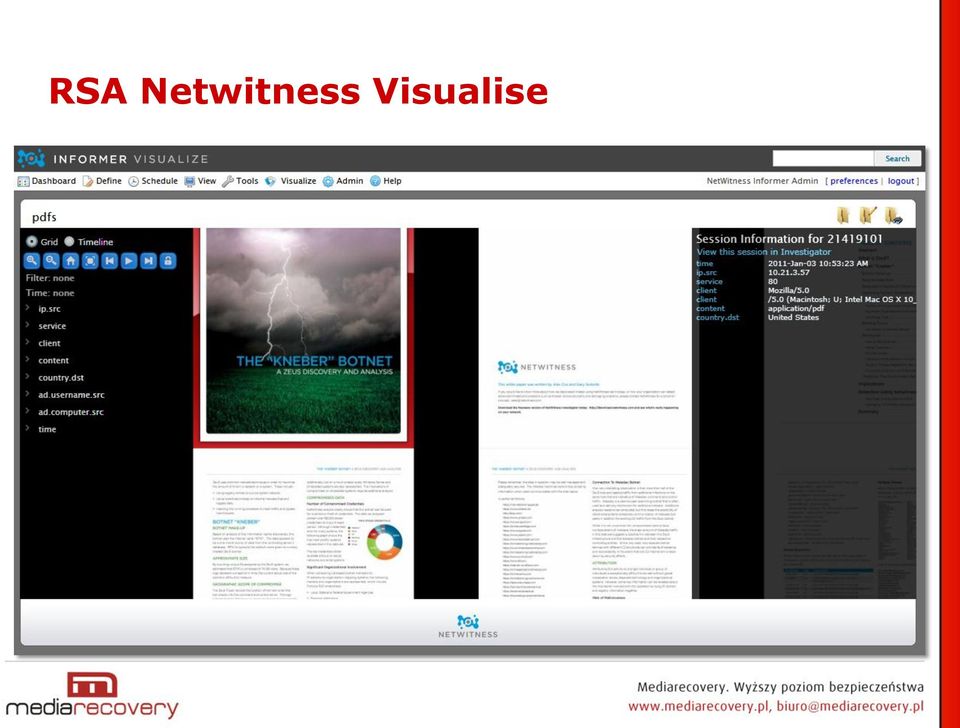Click the Visualize globe icon
The height and width of the screenshot is (728, 960).
(x=271, y=181)
